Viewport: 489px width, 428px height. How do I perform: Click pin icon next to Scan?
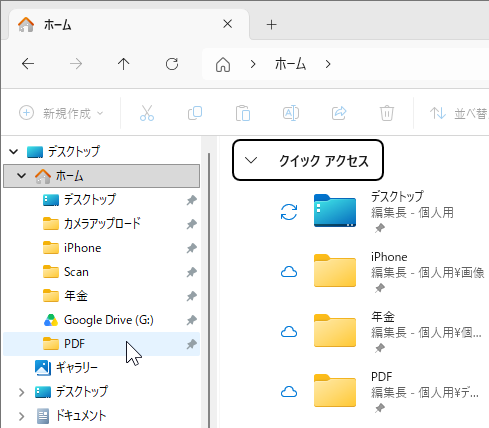tap(191, 272)
